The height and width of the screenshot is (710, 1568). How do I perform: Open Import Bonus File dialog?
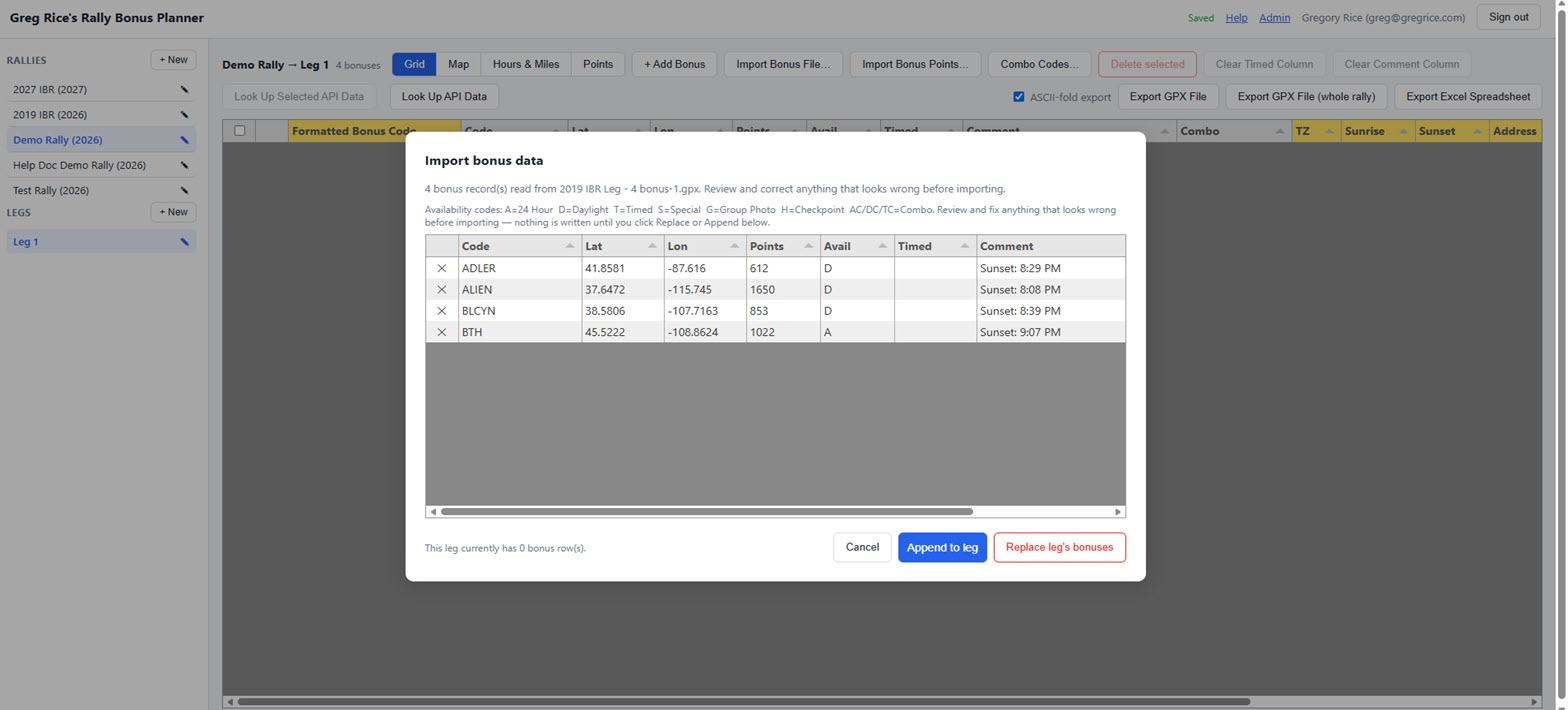(783, 64)
